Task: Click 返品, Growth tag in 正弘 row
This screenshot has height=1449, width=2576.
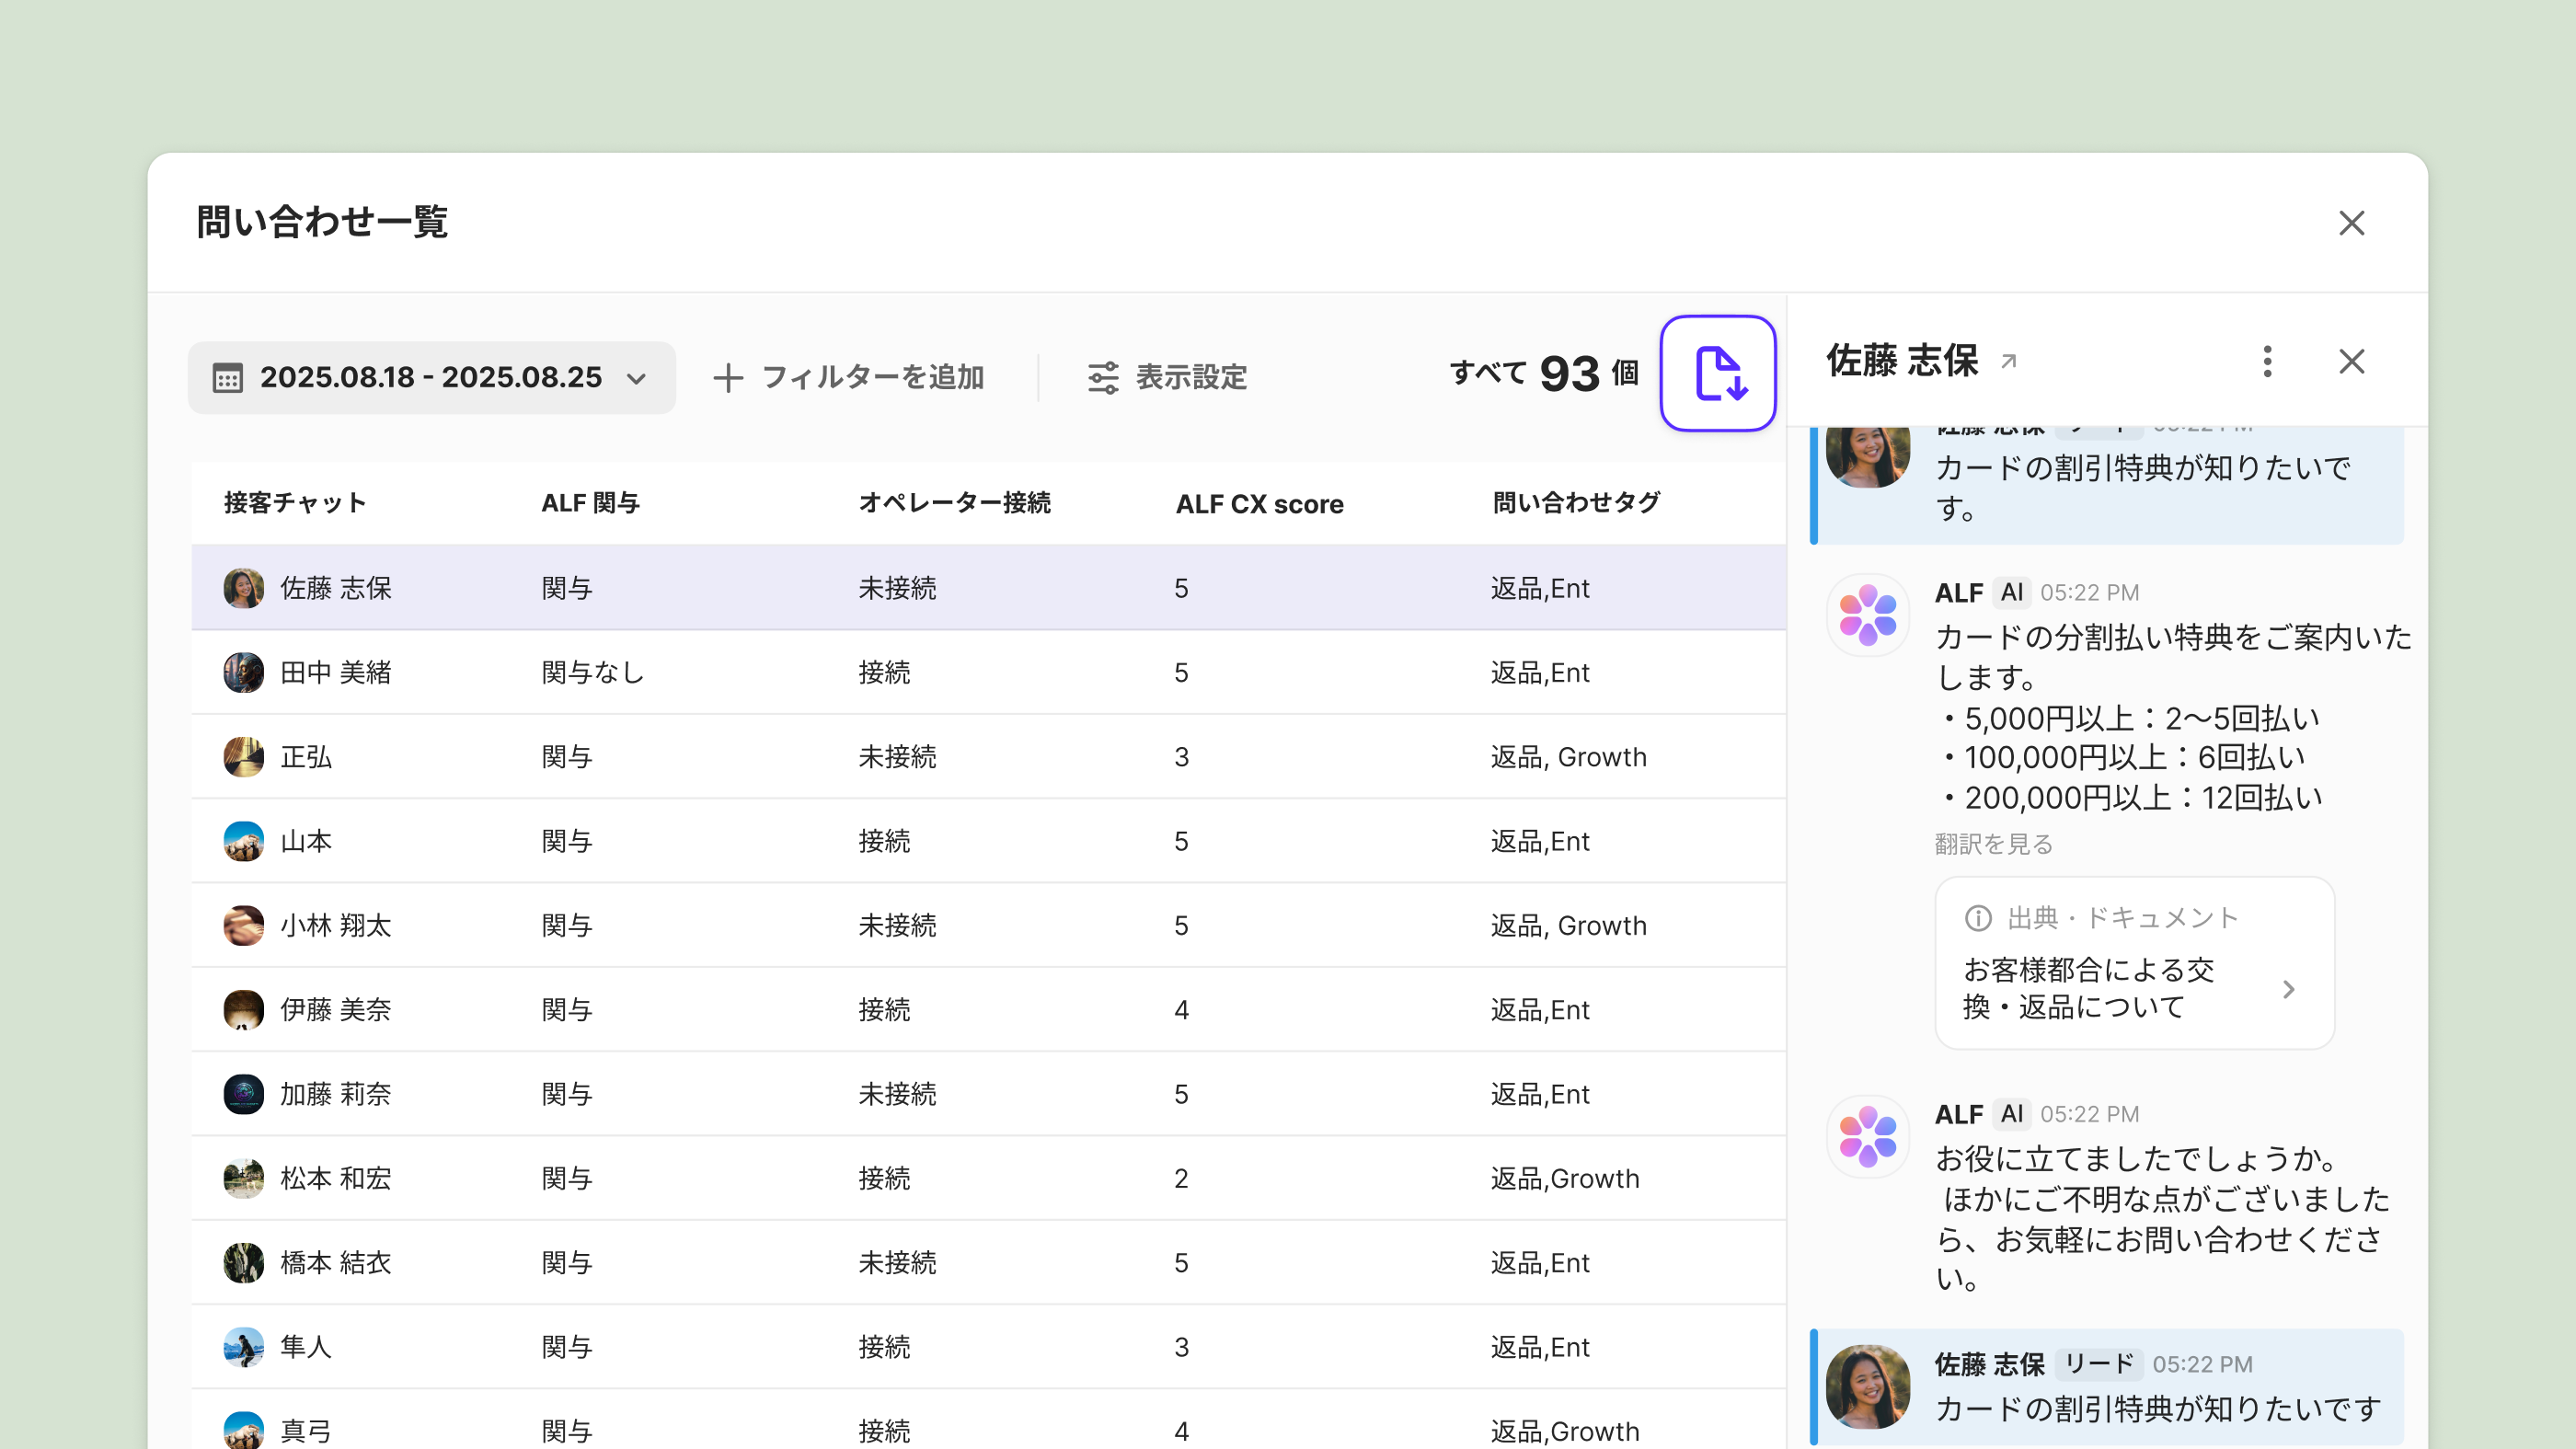Action: coord(1568,757)
